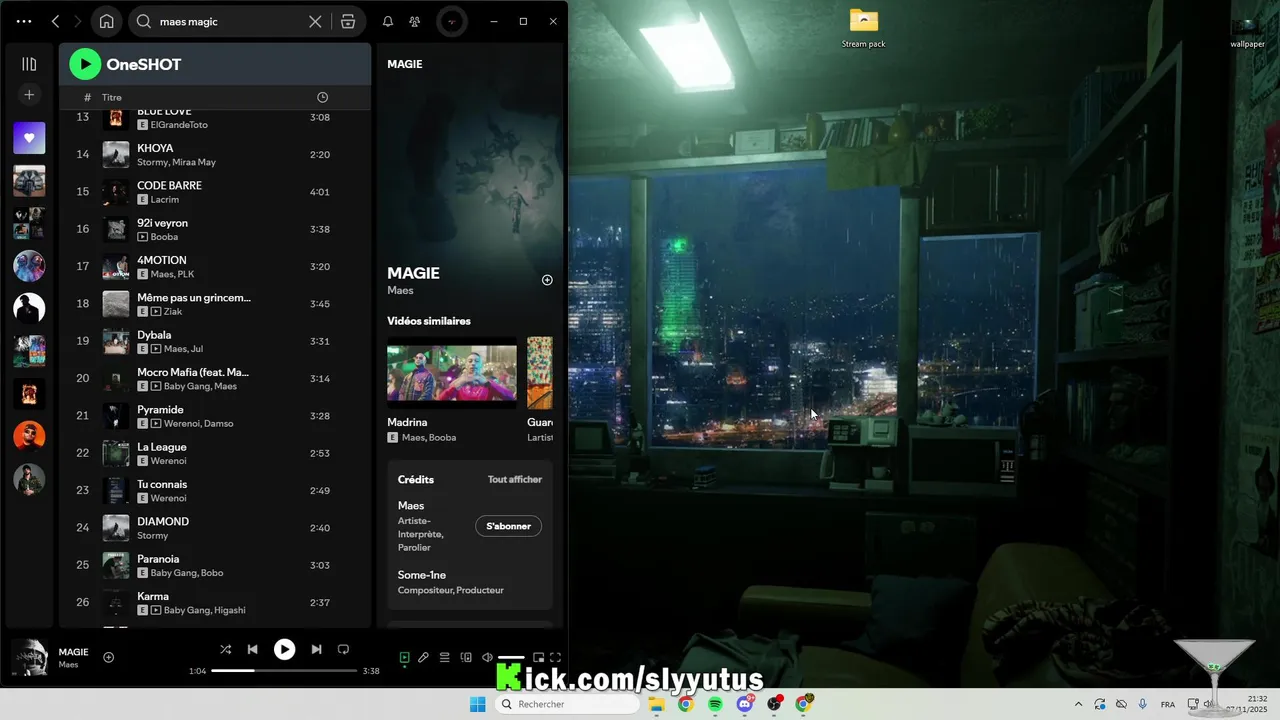
Task: Expand Your Library sidebar
Action: pyautogui.click(x=29, y=64)
